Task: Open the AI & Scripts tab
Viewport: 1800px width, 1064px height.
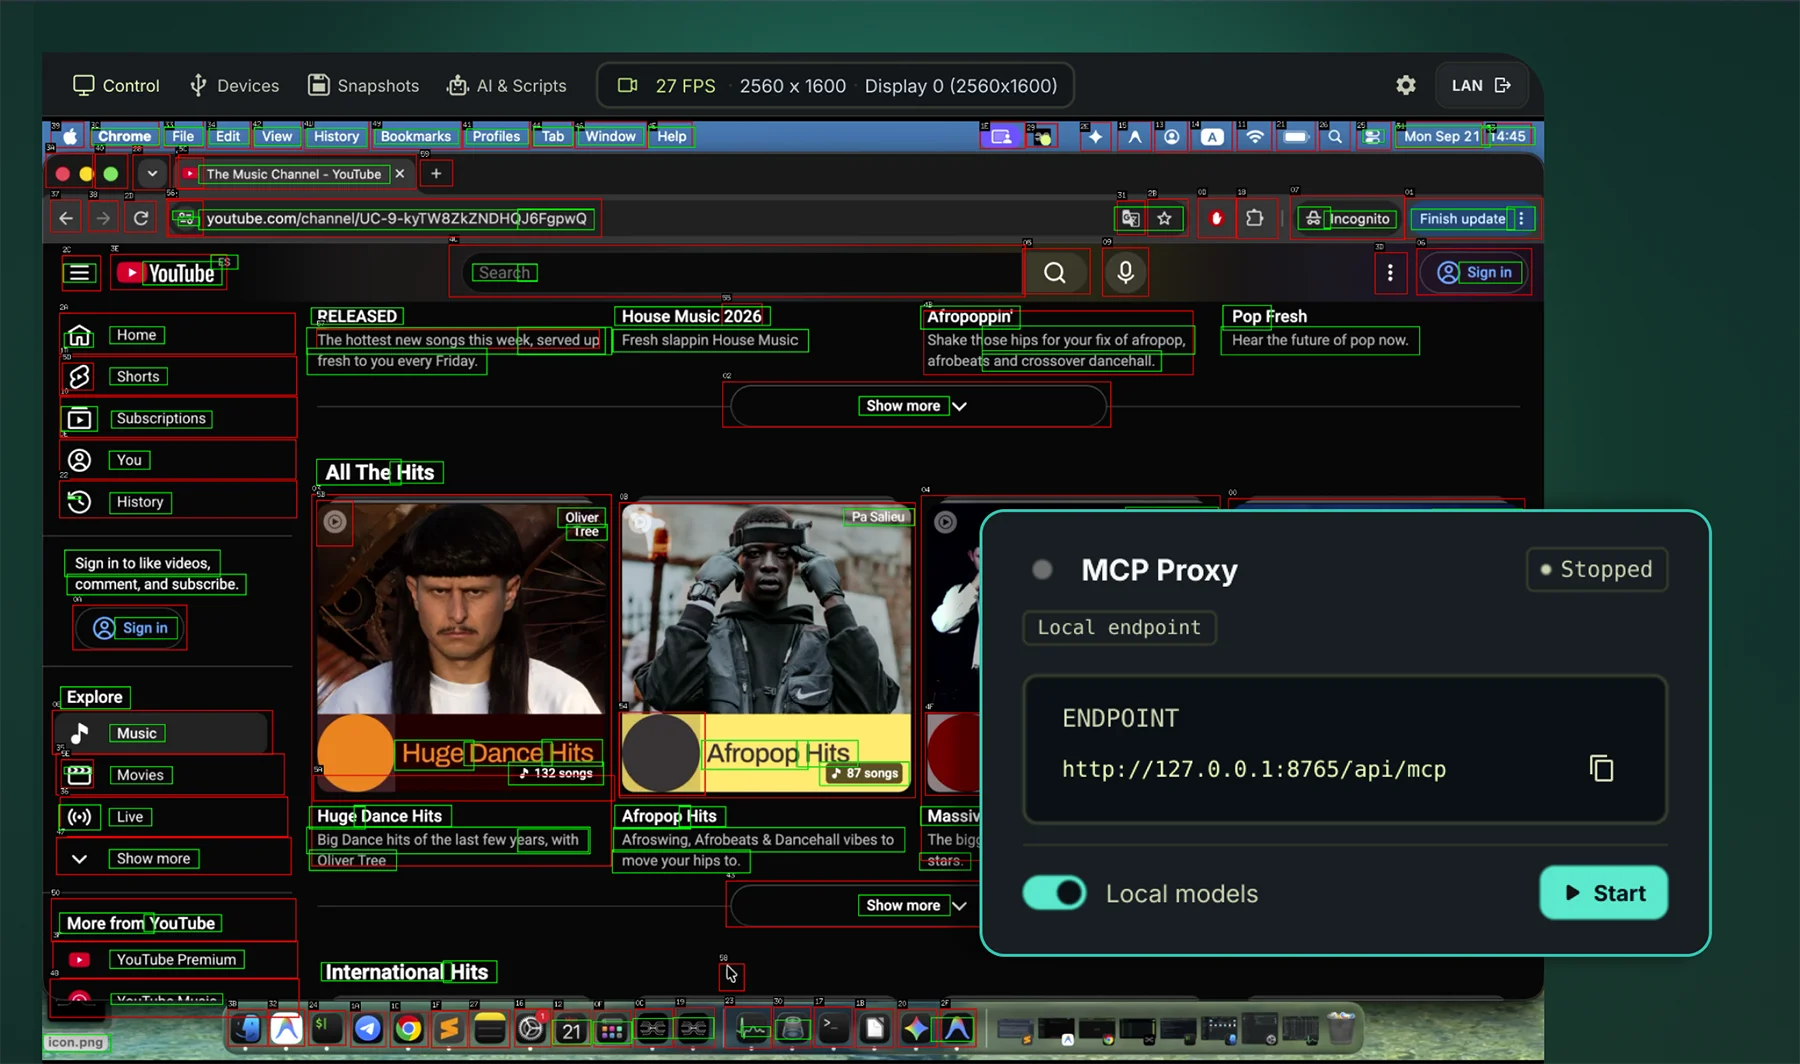Action: click(x=507, y=86)
